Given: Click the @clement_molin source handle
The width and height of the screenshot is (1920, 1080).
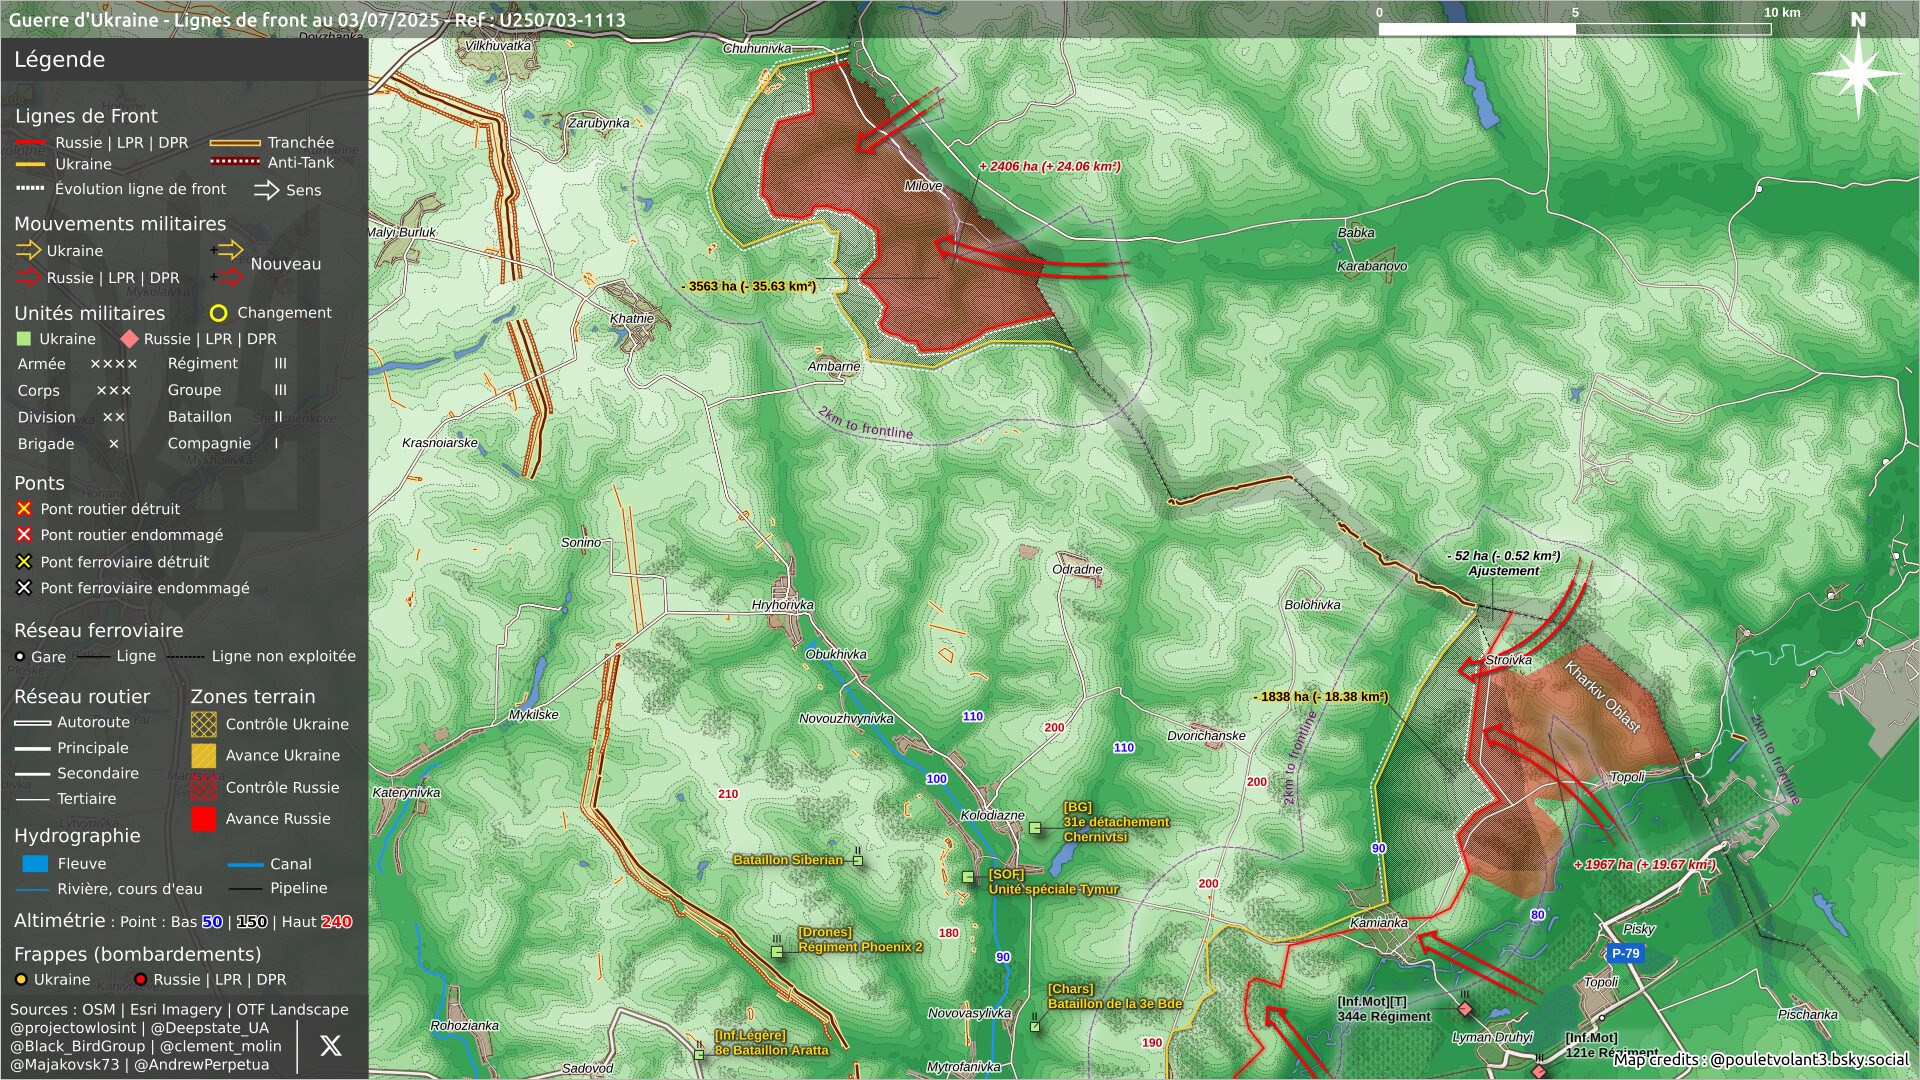Looking at the screenshot, I should [221, 1046].
